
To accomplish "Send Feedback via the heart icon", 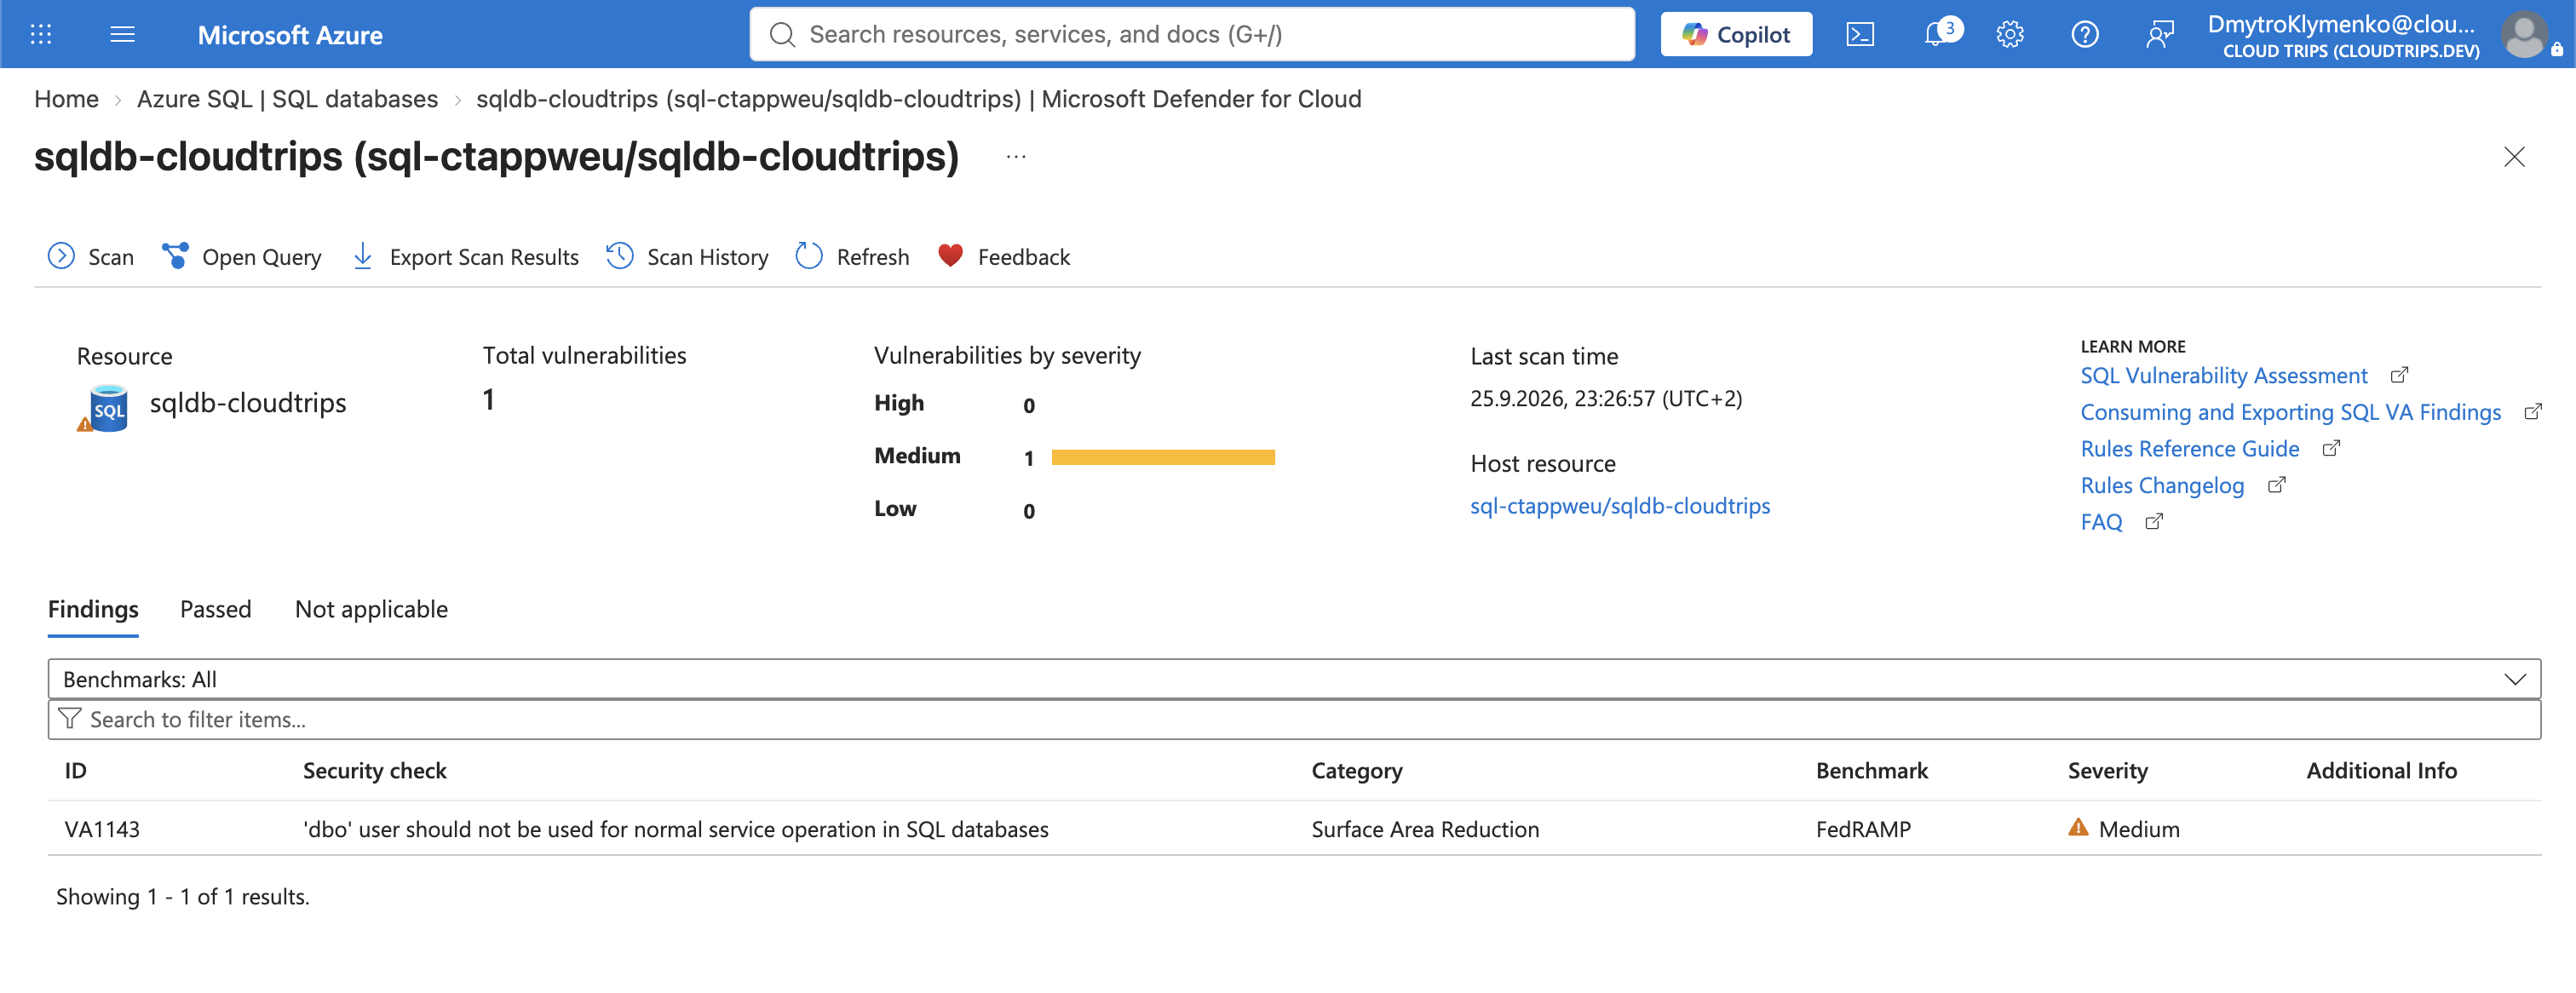I will [x=1004, y=257].
